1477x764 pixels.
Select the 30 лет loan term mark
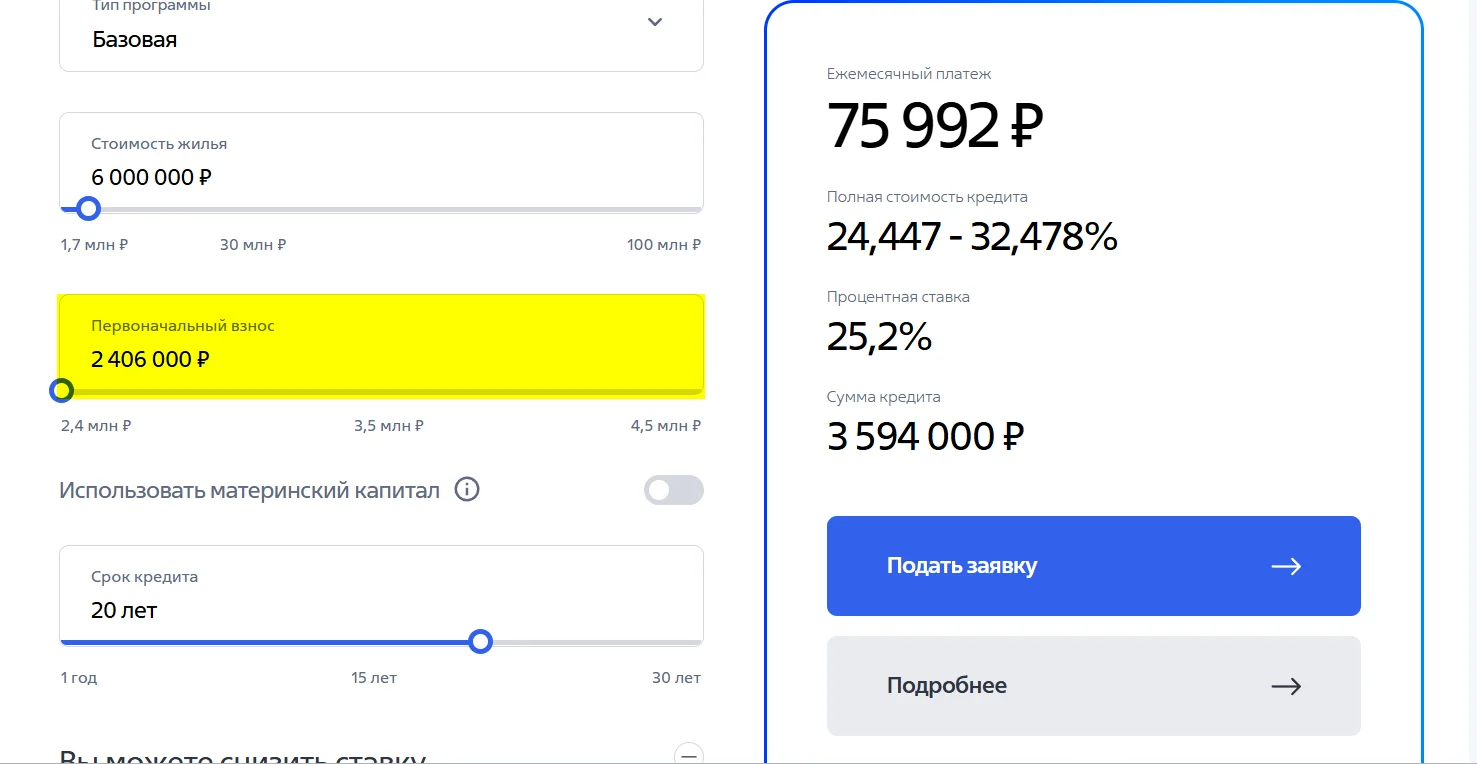(676, 678)
